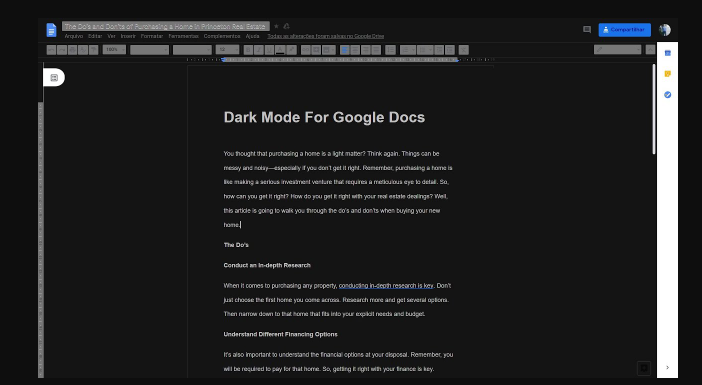Open Google Keep side panel
Image resolution: width=702 pixels, height=385 pixels.
(668, 74)
